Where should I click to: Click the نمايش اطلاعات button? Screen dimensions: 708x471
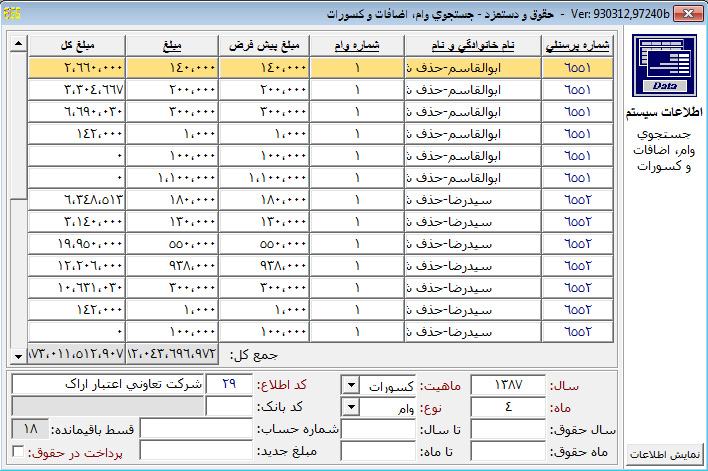(665, 454)
